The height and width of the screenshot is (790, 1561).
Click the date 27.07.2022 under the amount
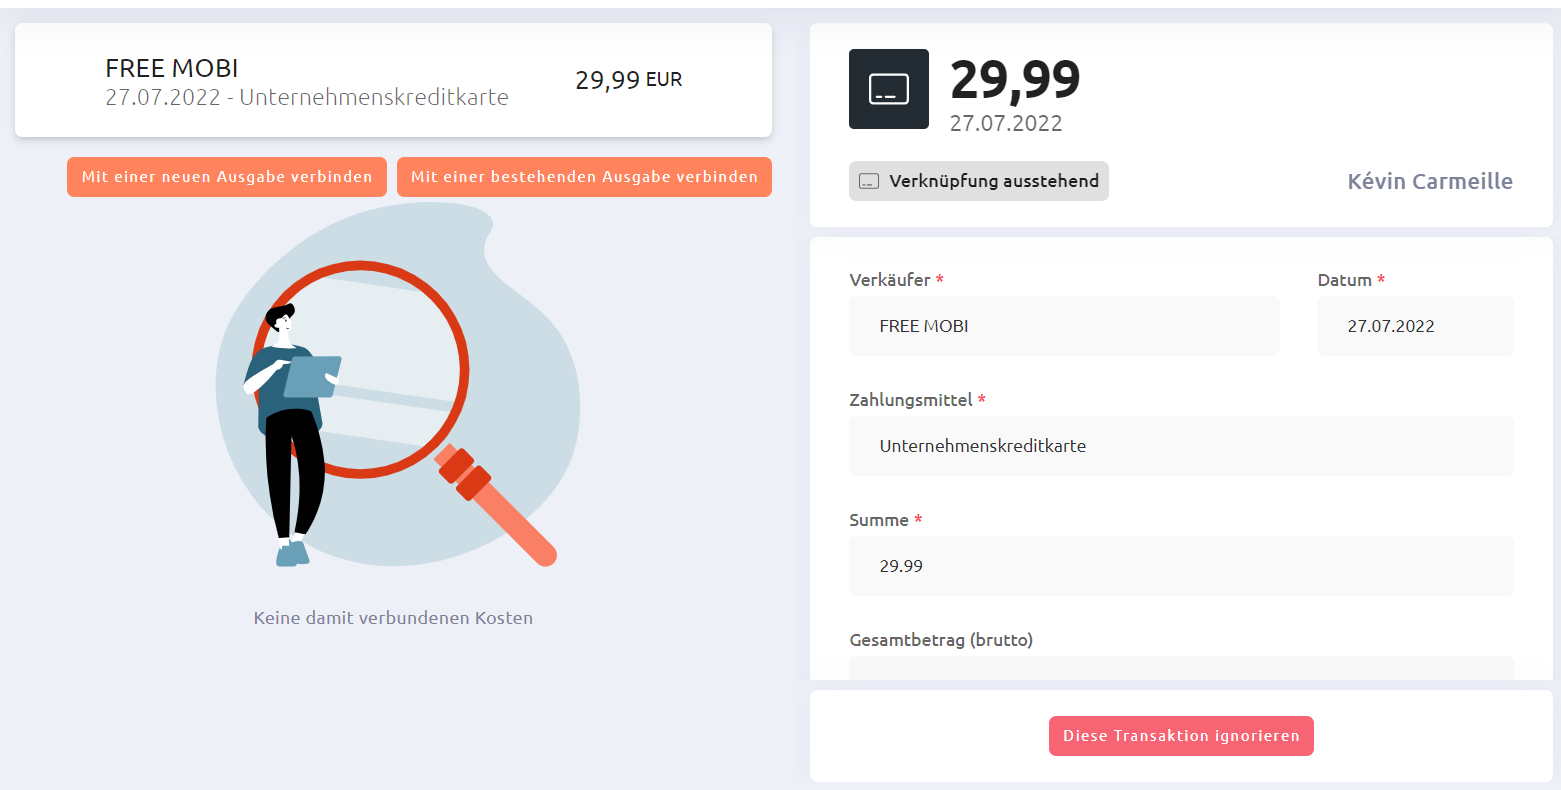click(1006, 124)
